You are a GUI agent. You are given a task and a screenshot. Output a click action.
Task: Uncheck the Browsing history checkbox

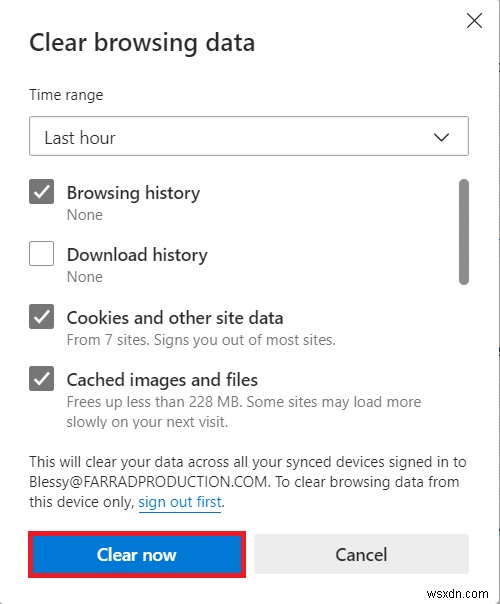pos(42,191)
